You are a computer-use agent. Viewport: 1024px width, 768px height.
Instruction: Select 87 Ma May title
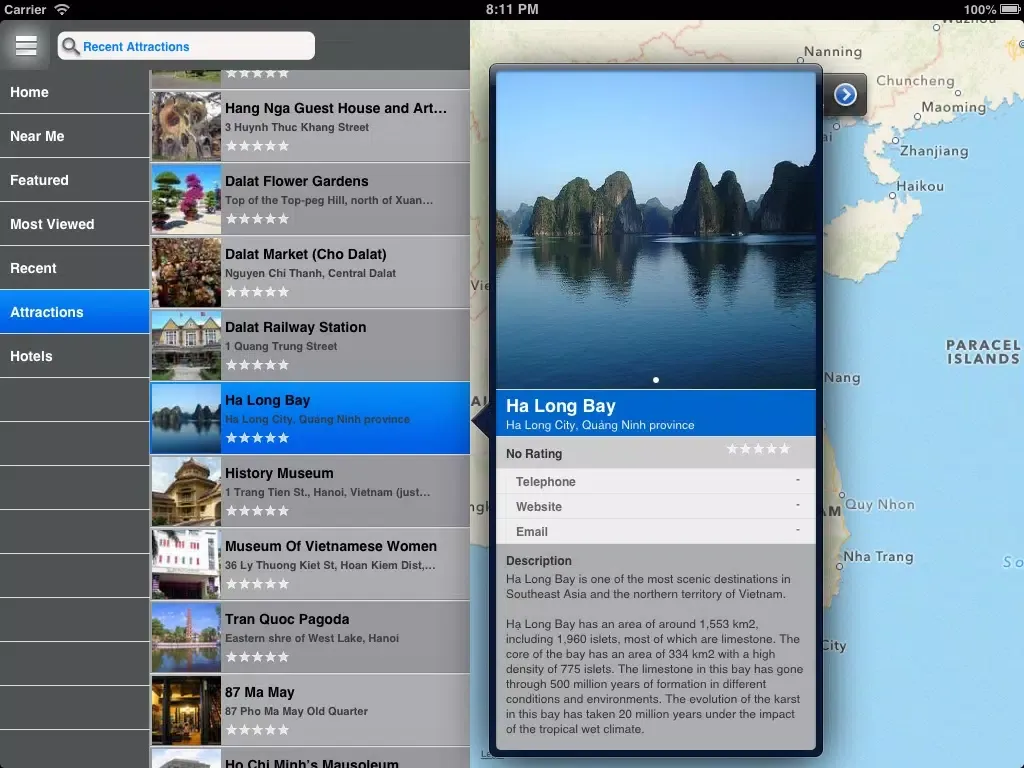click(x=259, y=692)
